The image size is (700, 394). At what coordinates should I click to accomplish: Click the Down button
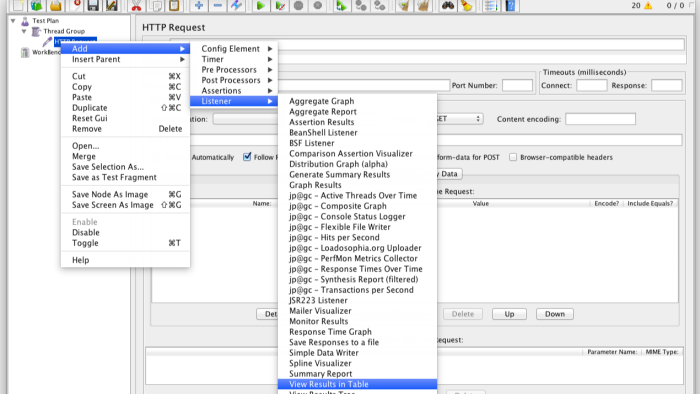(x=555, y=314)
